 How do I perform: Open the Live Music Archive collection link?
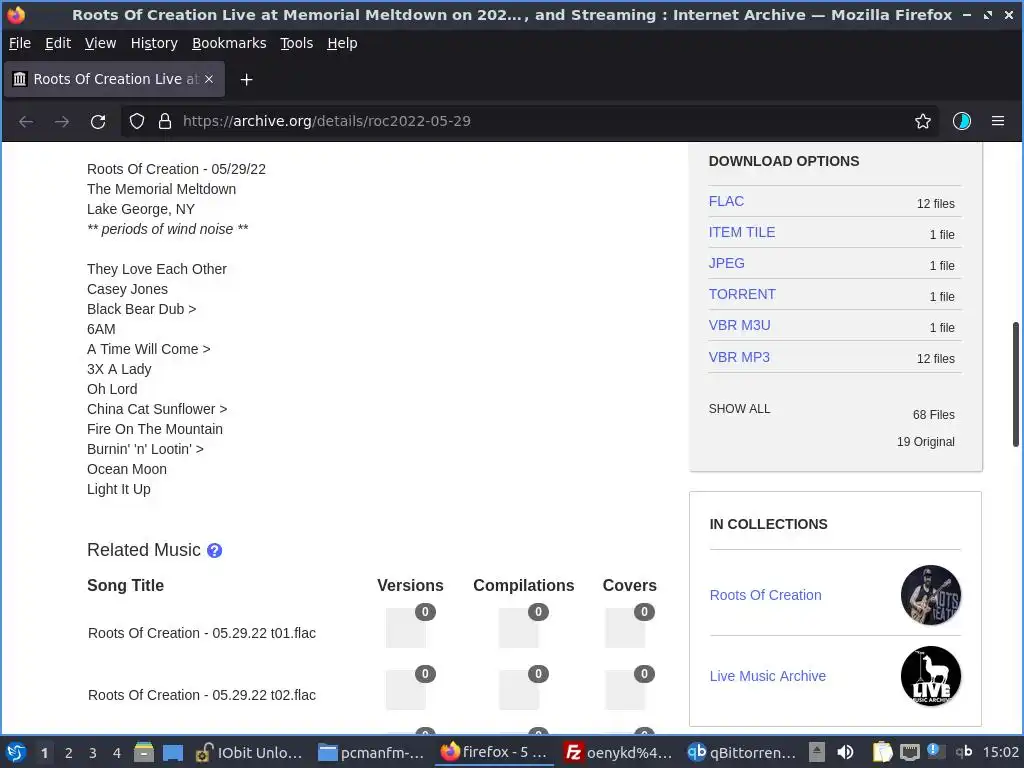tap(768, 676)
